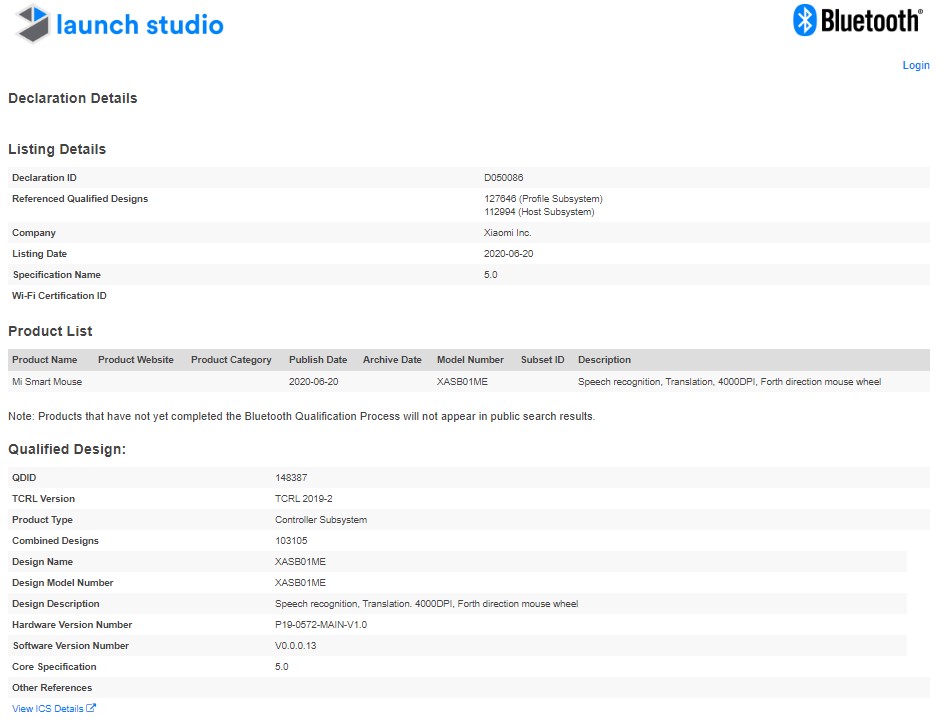This screenshot has width=943, height=727.
Task: Select the Product Name column header
Action: pos(45,360)
